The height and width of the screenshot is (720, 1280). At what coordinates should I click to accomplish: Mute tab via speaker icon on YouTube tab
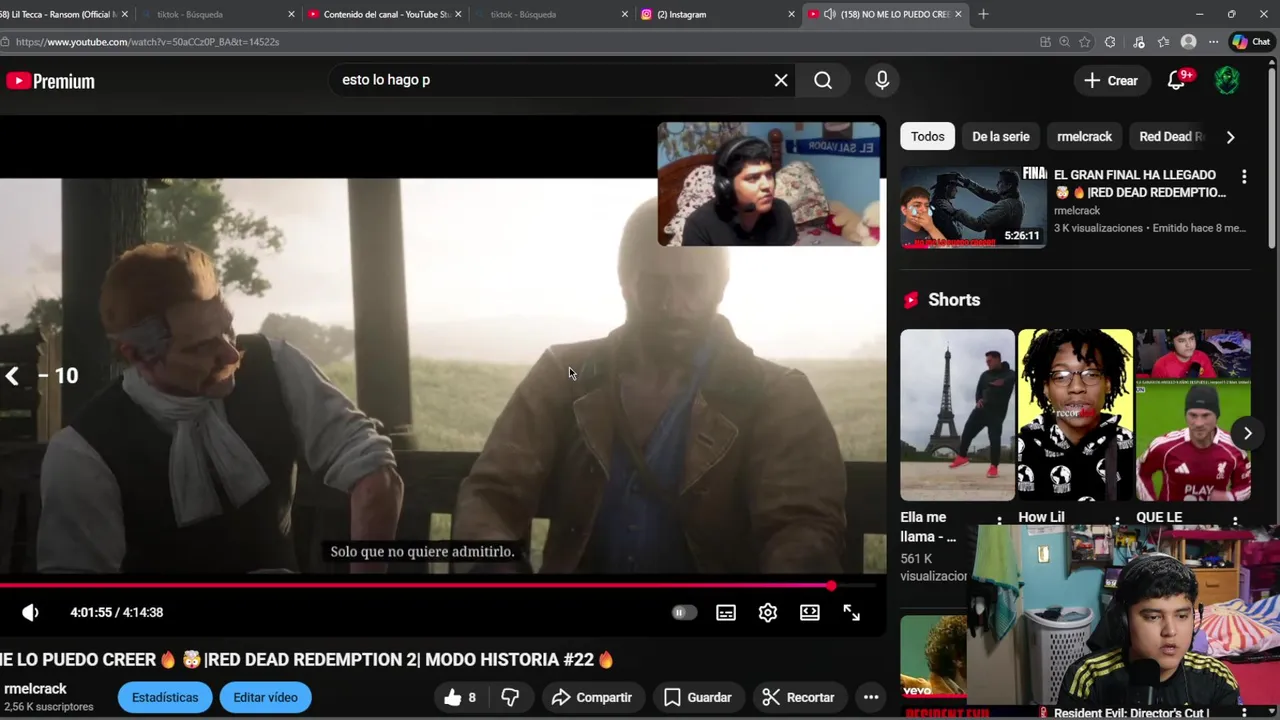(x=829, y=14)
